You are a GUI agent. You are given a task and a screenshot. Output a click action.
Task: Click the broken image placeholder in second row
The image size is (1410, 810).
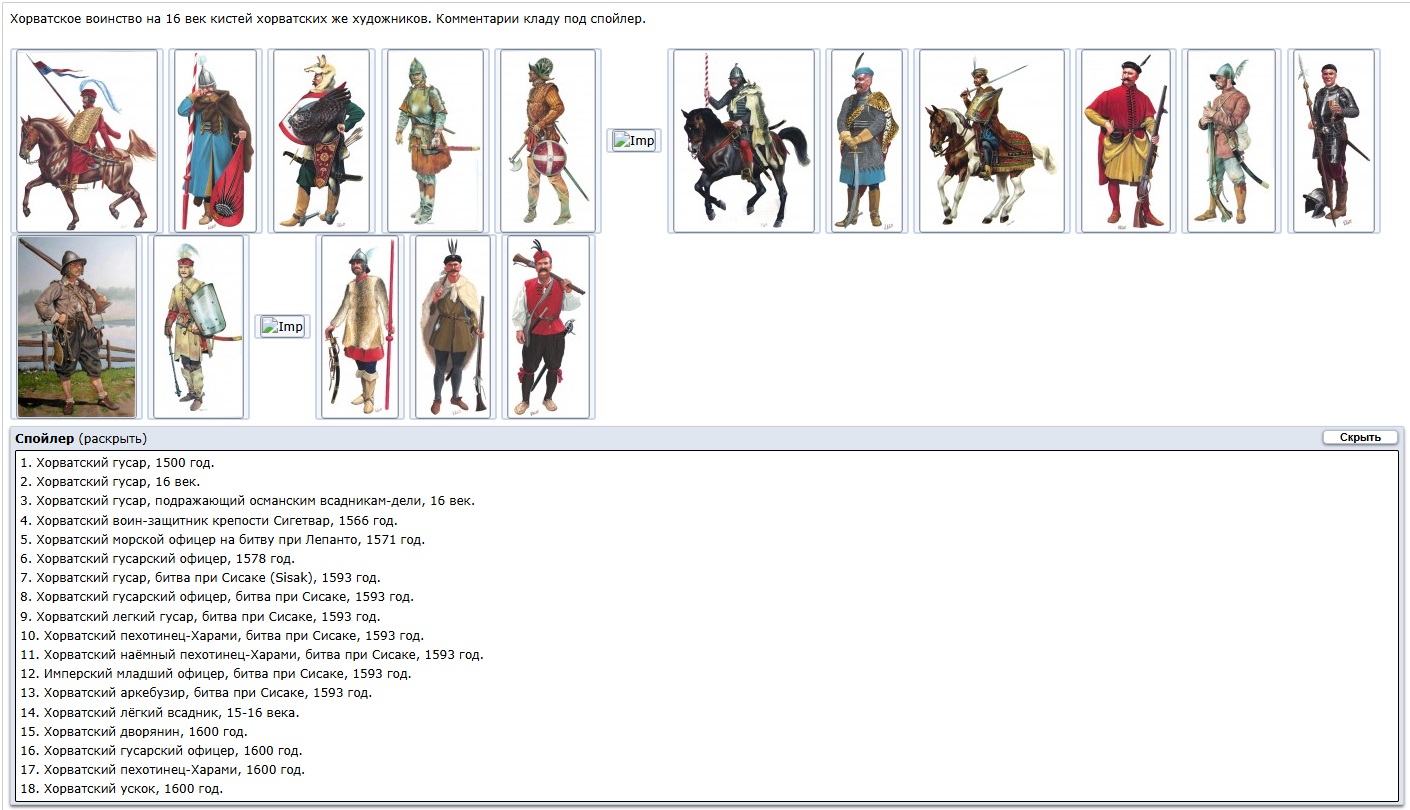click(282, 327)
